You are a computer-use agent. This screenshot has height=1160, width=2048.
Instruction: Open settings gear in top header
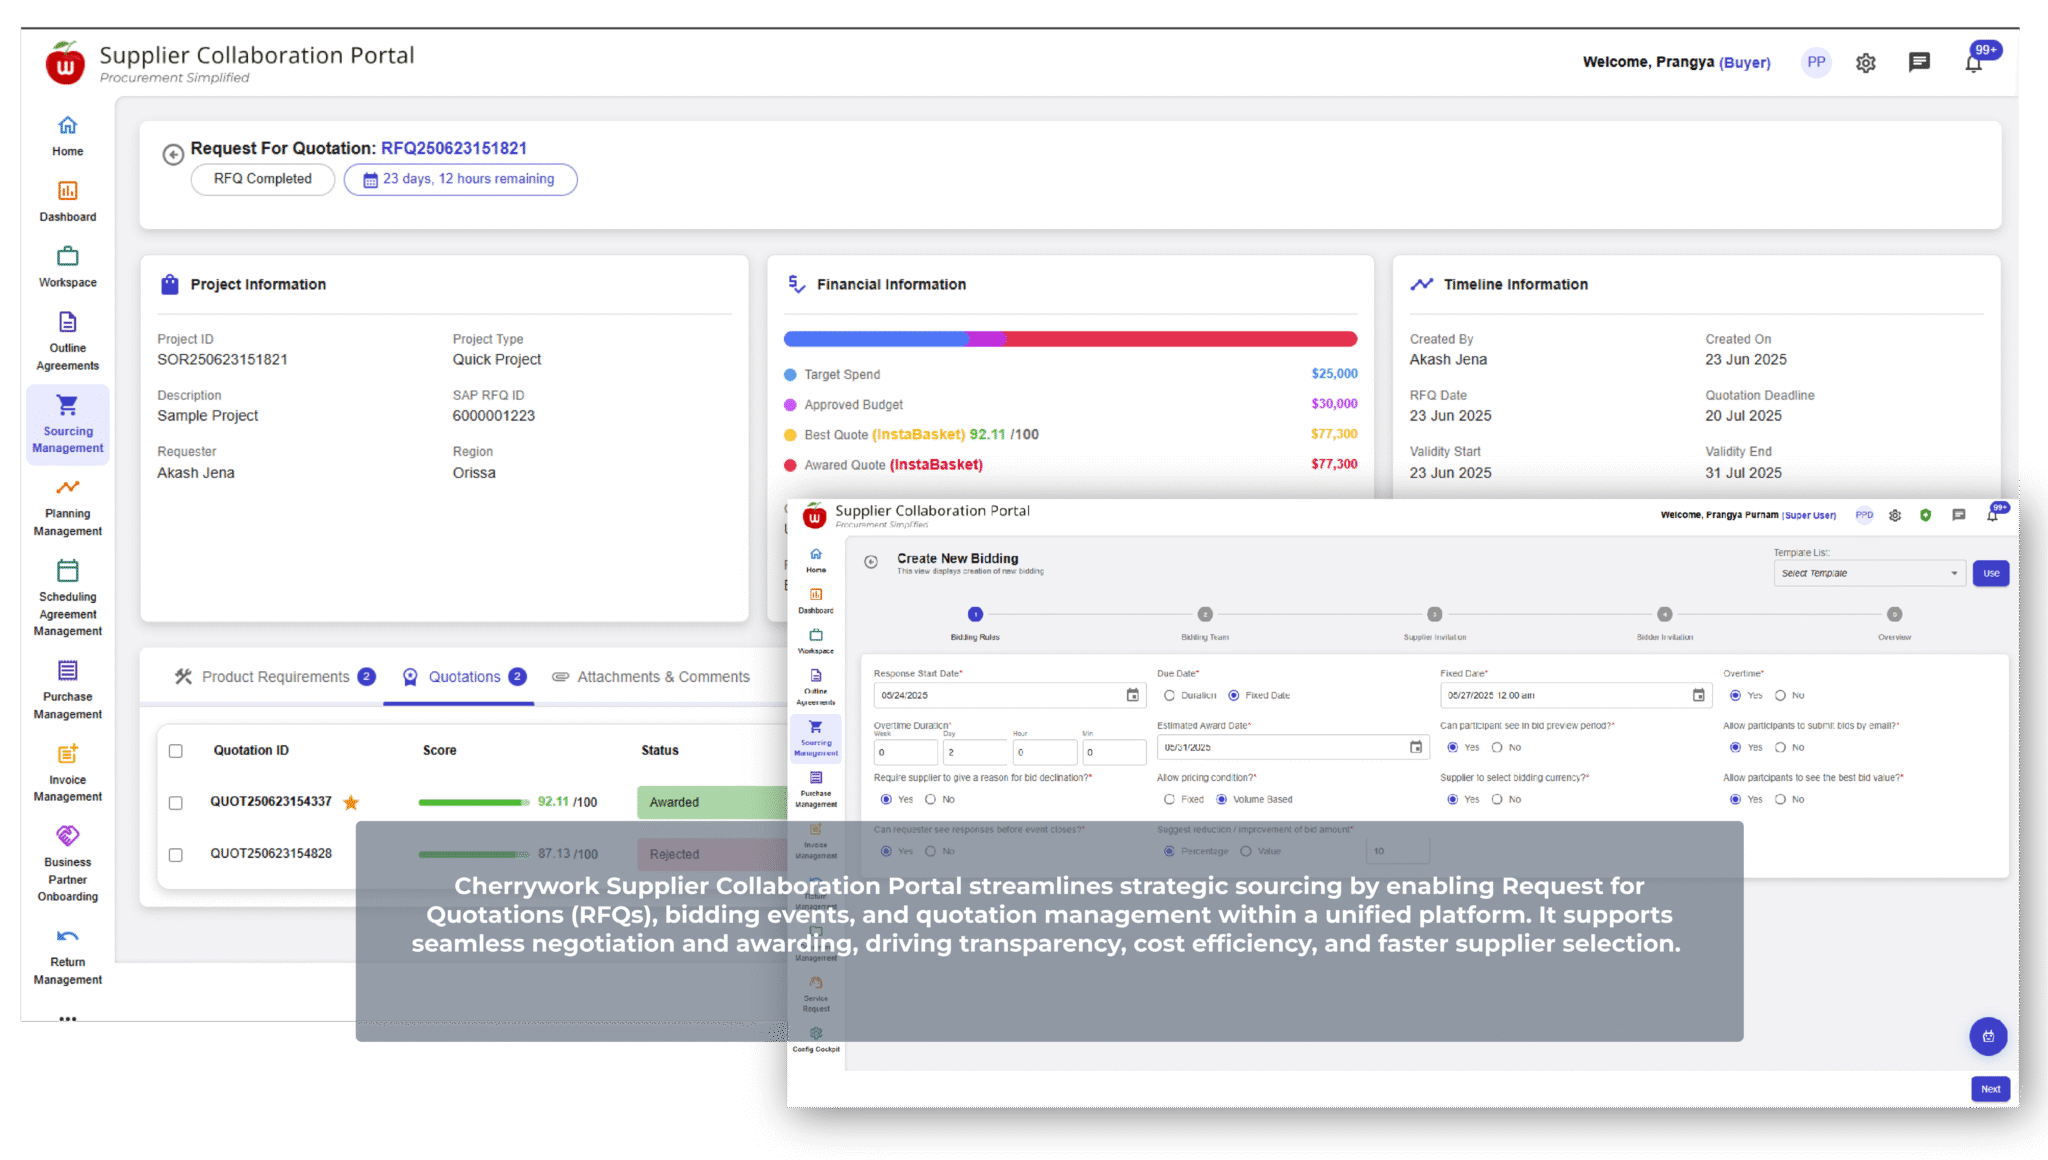point(1865,63)
